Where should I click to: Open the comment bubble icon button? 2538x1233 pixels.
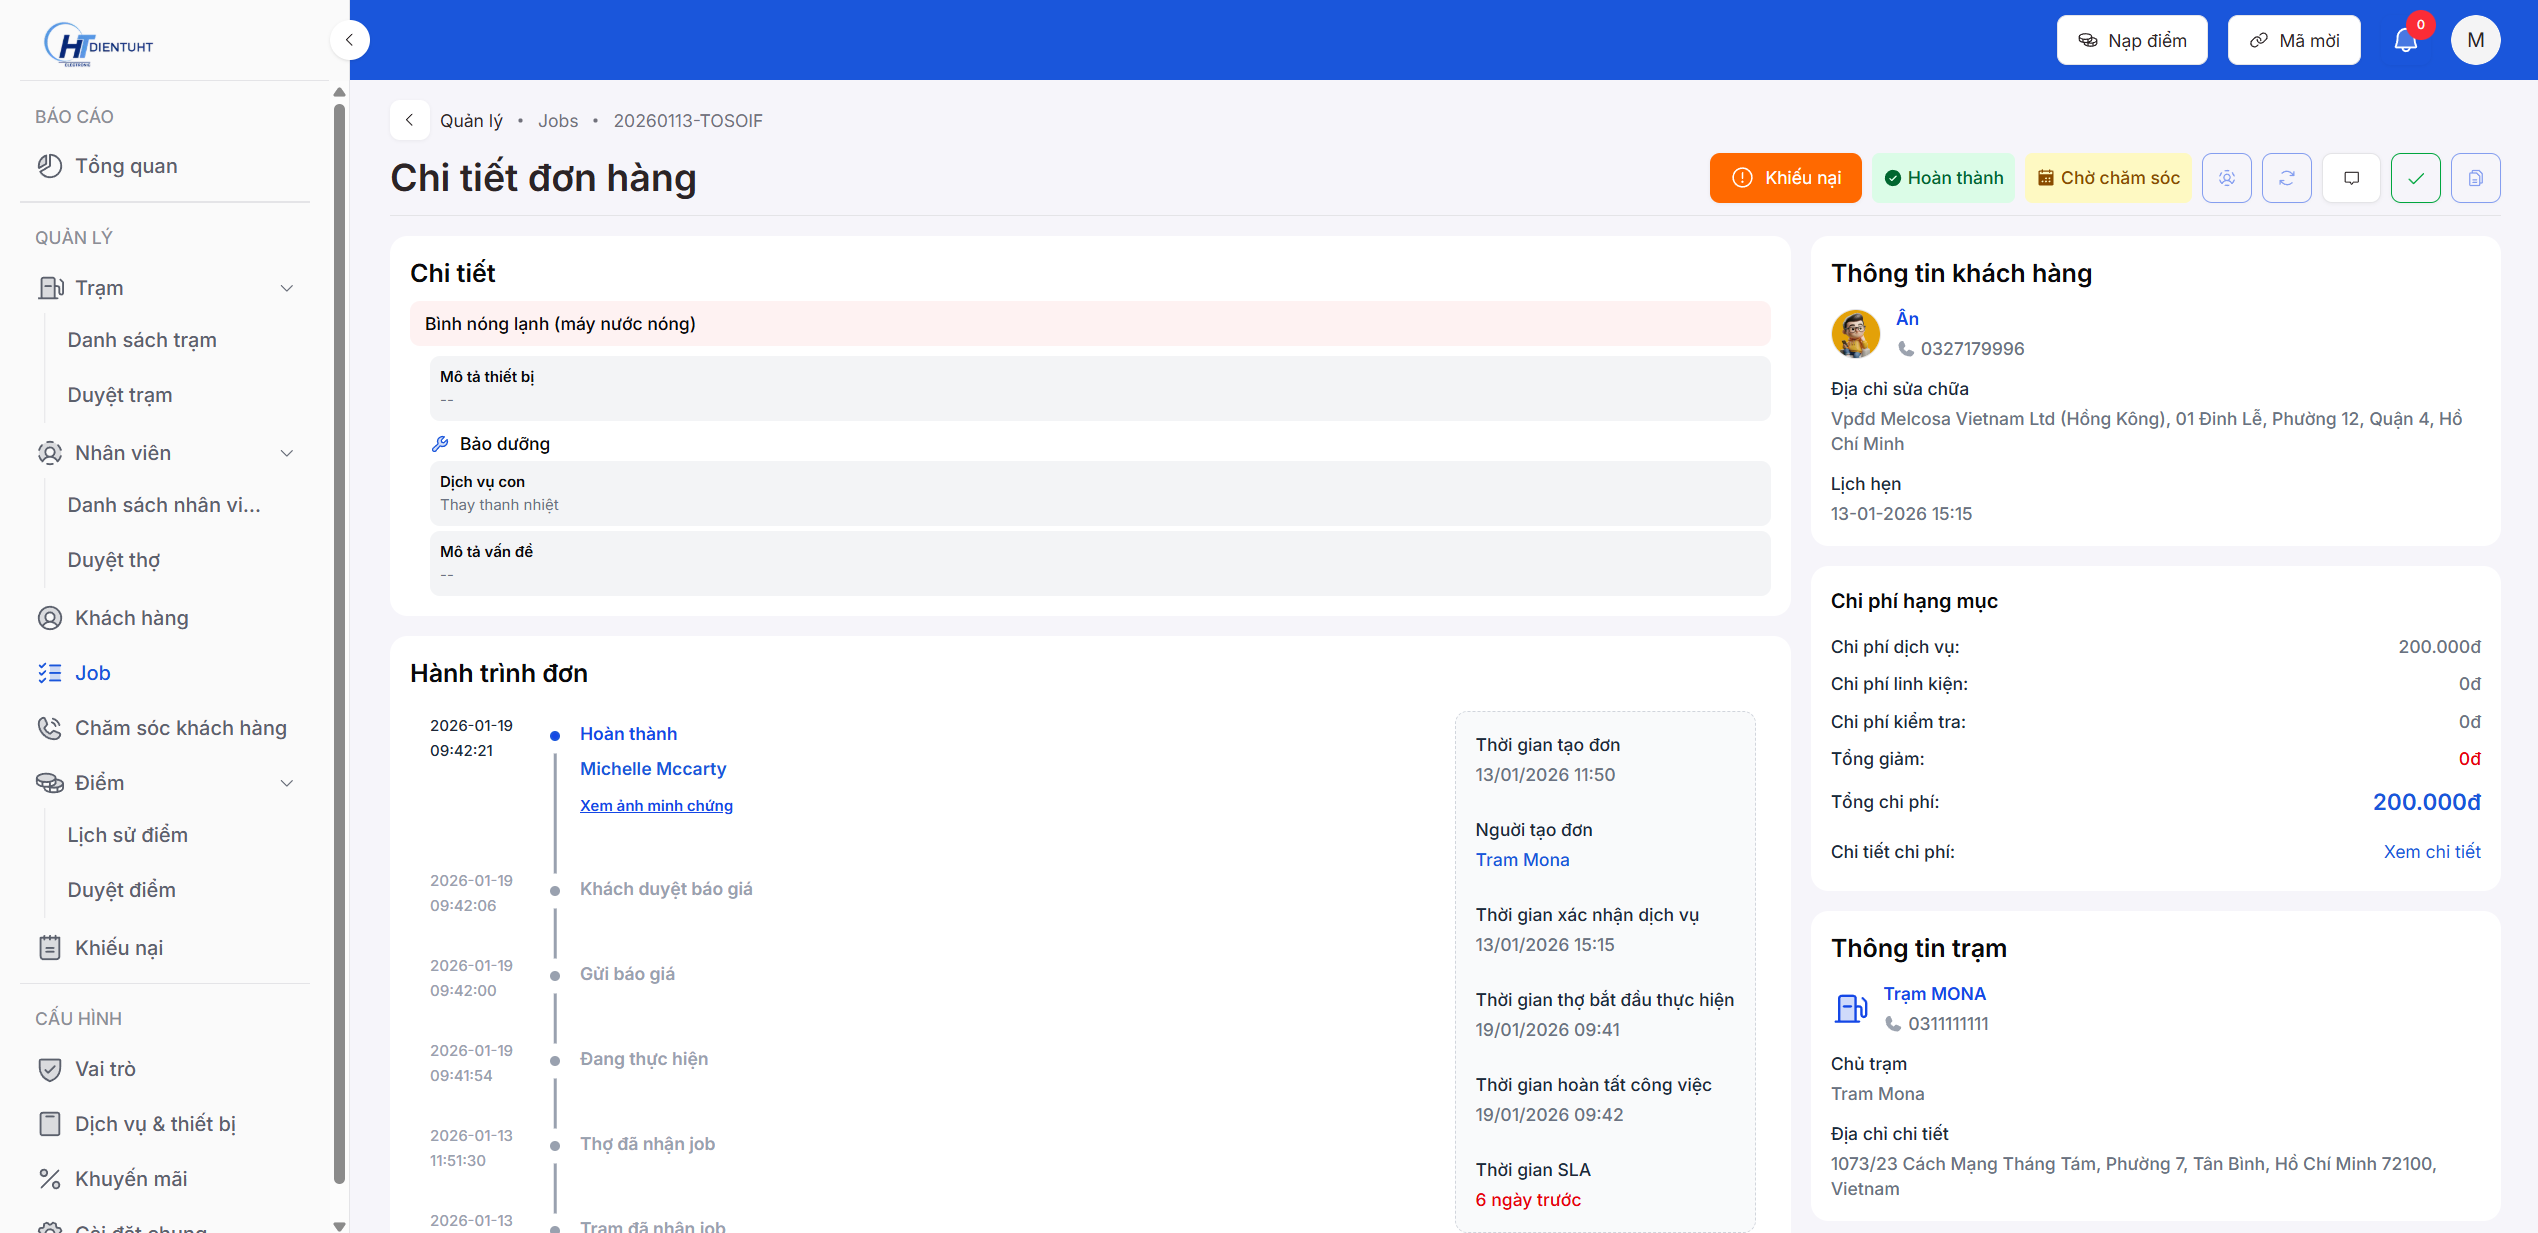2351,178
